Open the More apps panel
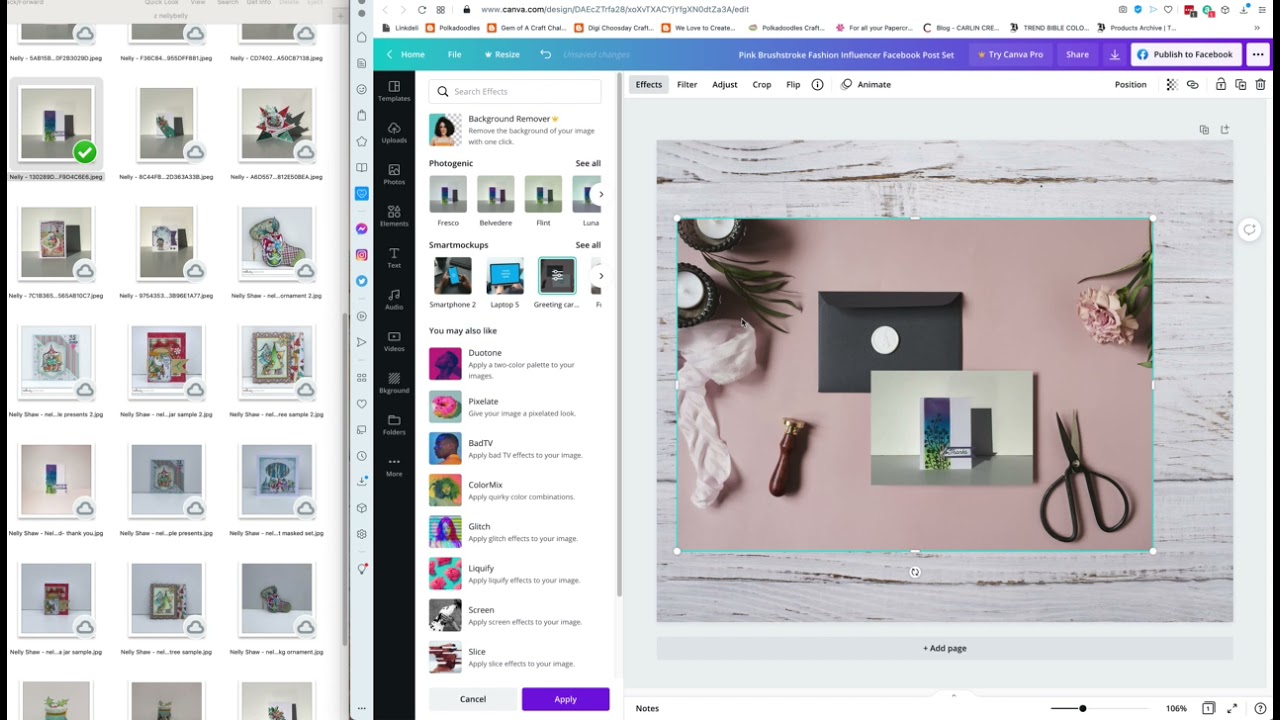 (x=394, y=466)
